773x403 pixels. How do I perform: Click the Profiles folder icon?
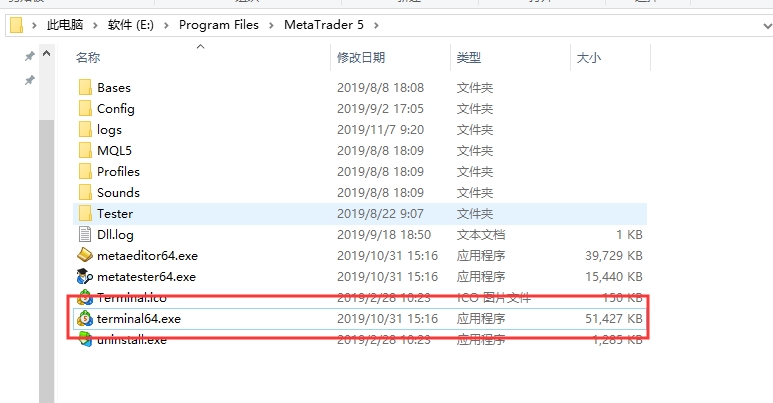coord(85,172)
